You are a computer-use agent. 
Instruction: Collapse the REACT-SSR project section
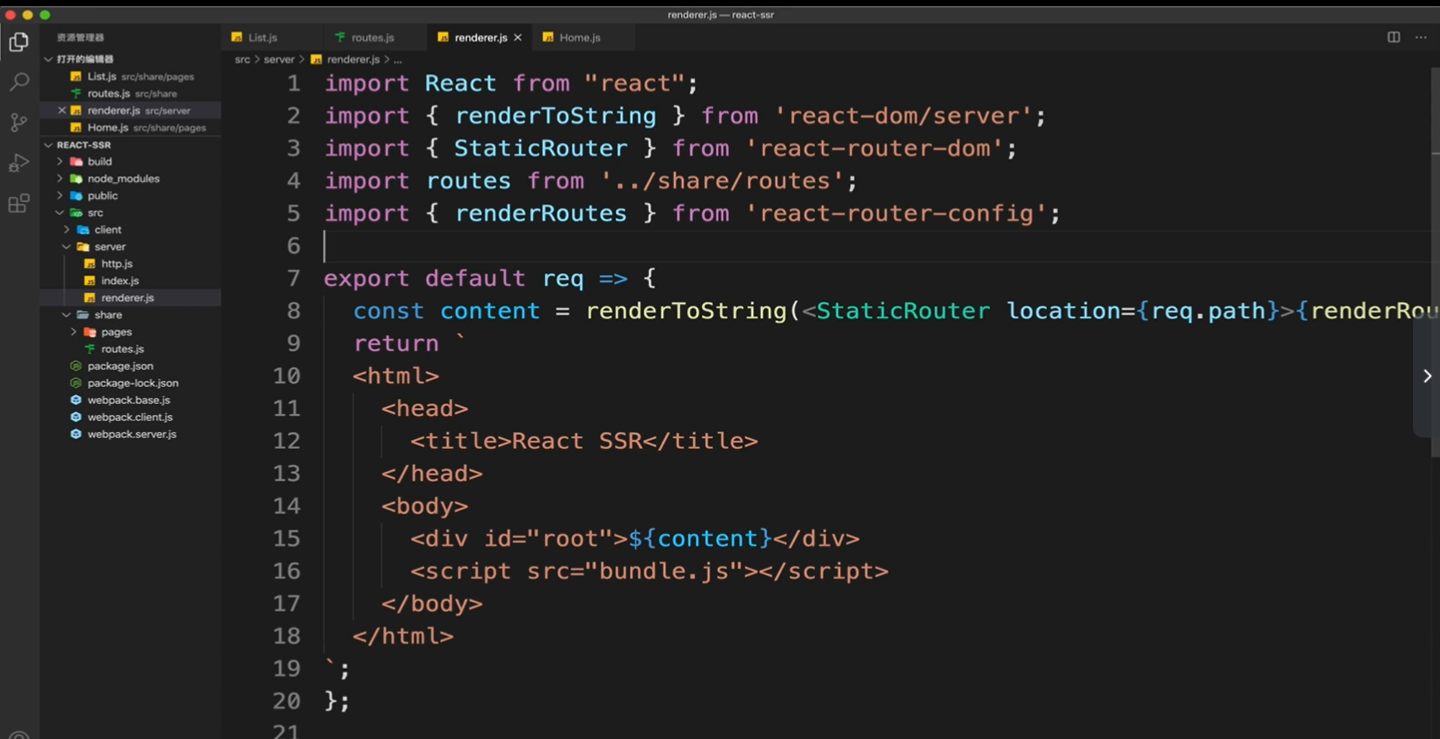pyautogui.click(x=48, y=145)
